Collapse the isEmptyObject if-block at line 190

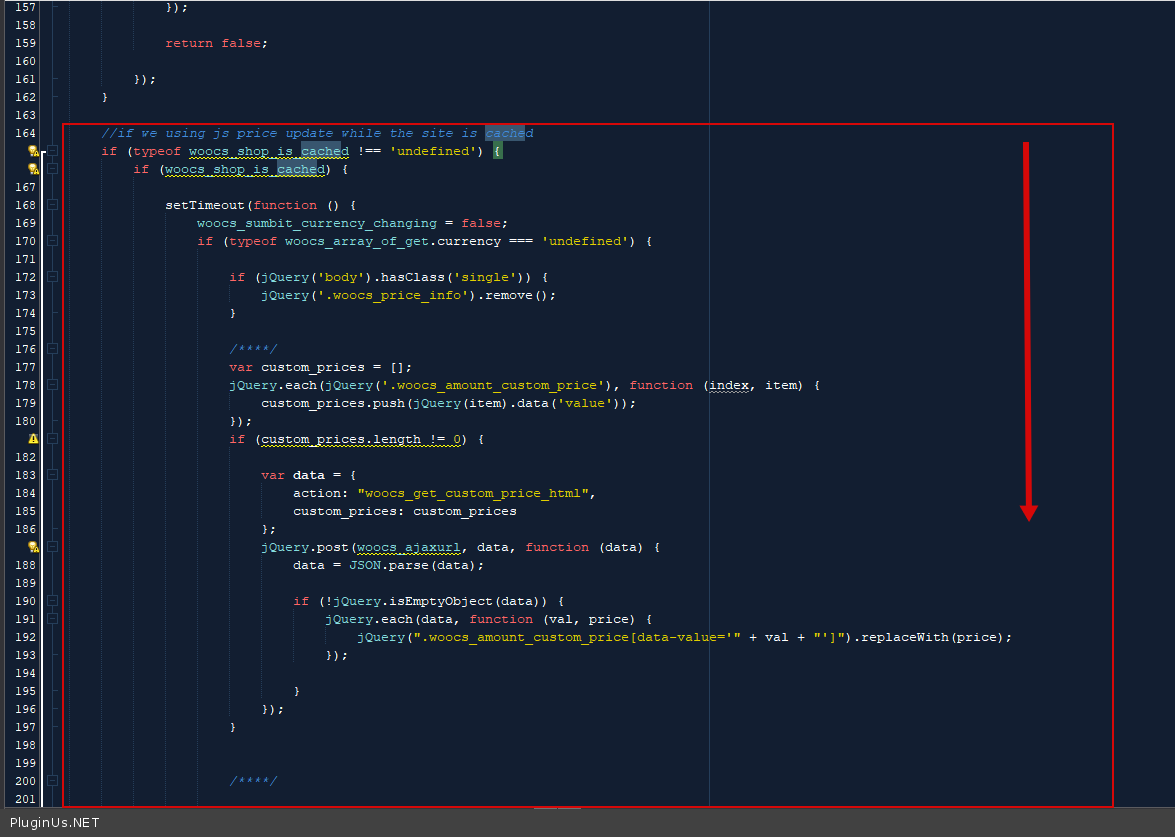click(x=52, y=601)
